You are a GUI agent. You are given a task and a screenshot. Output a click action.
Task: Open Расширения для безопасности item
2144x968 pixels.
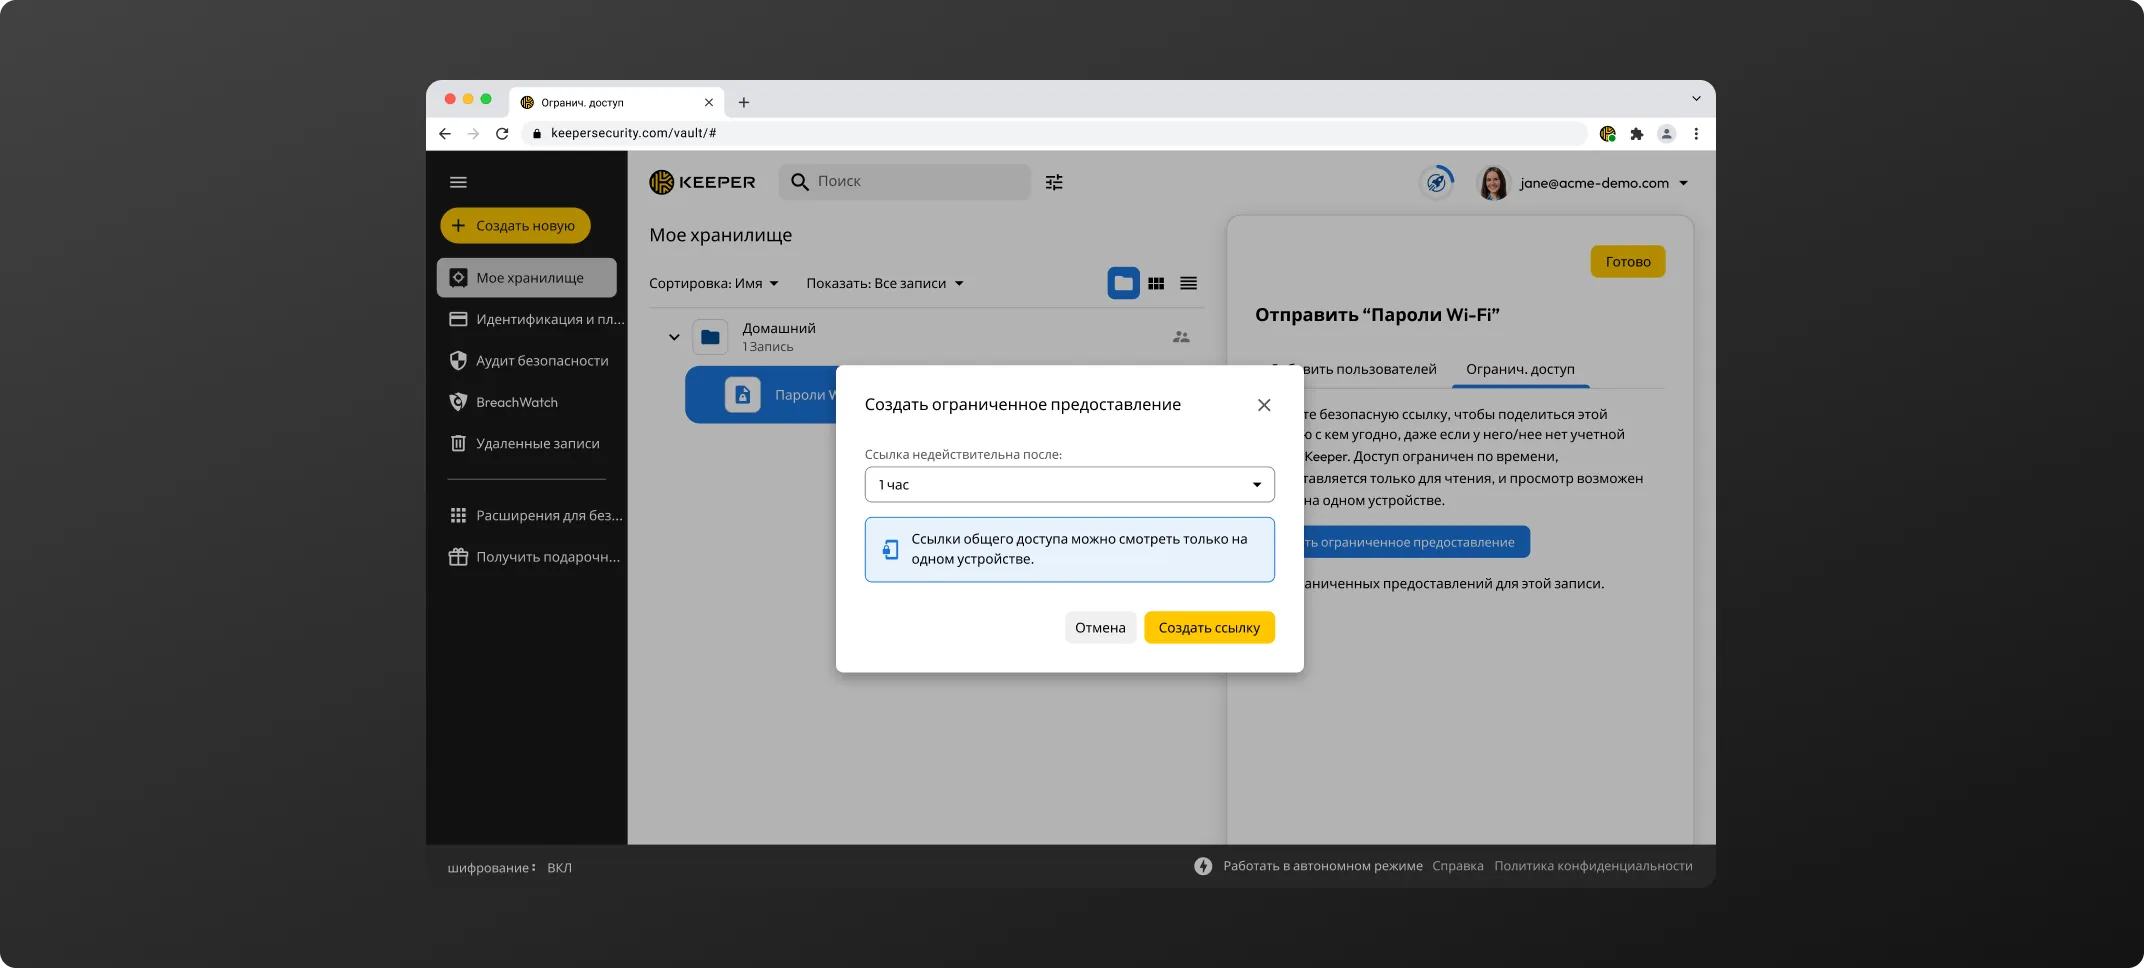point(536,515)
